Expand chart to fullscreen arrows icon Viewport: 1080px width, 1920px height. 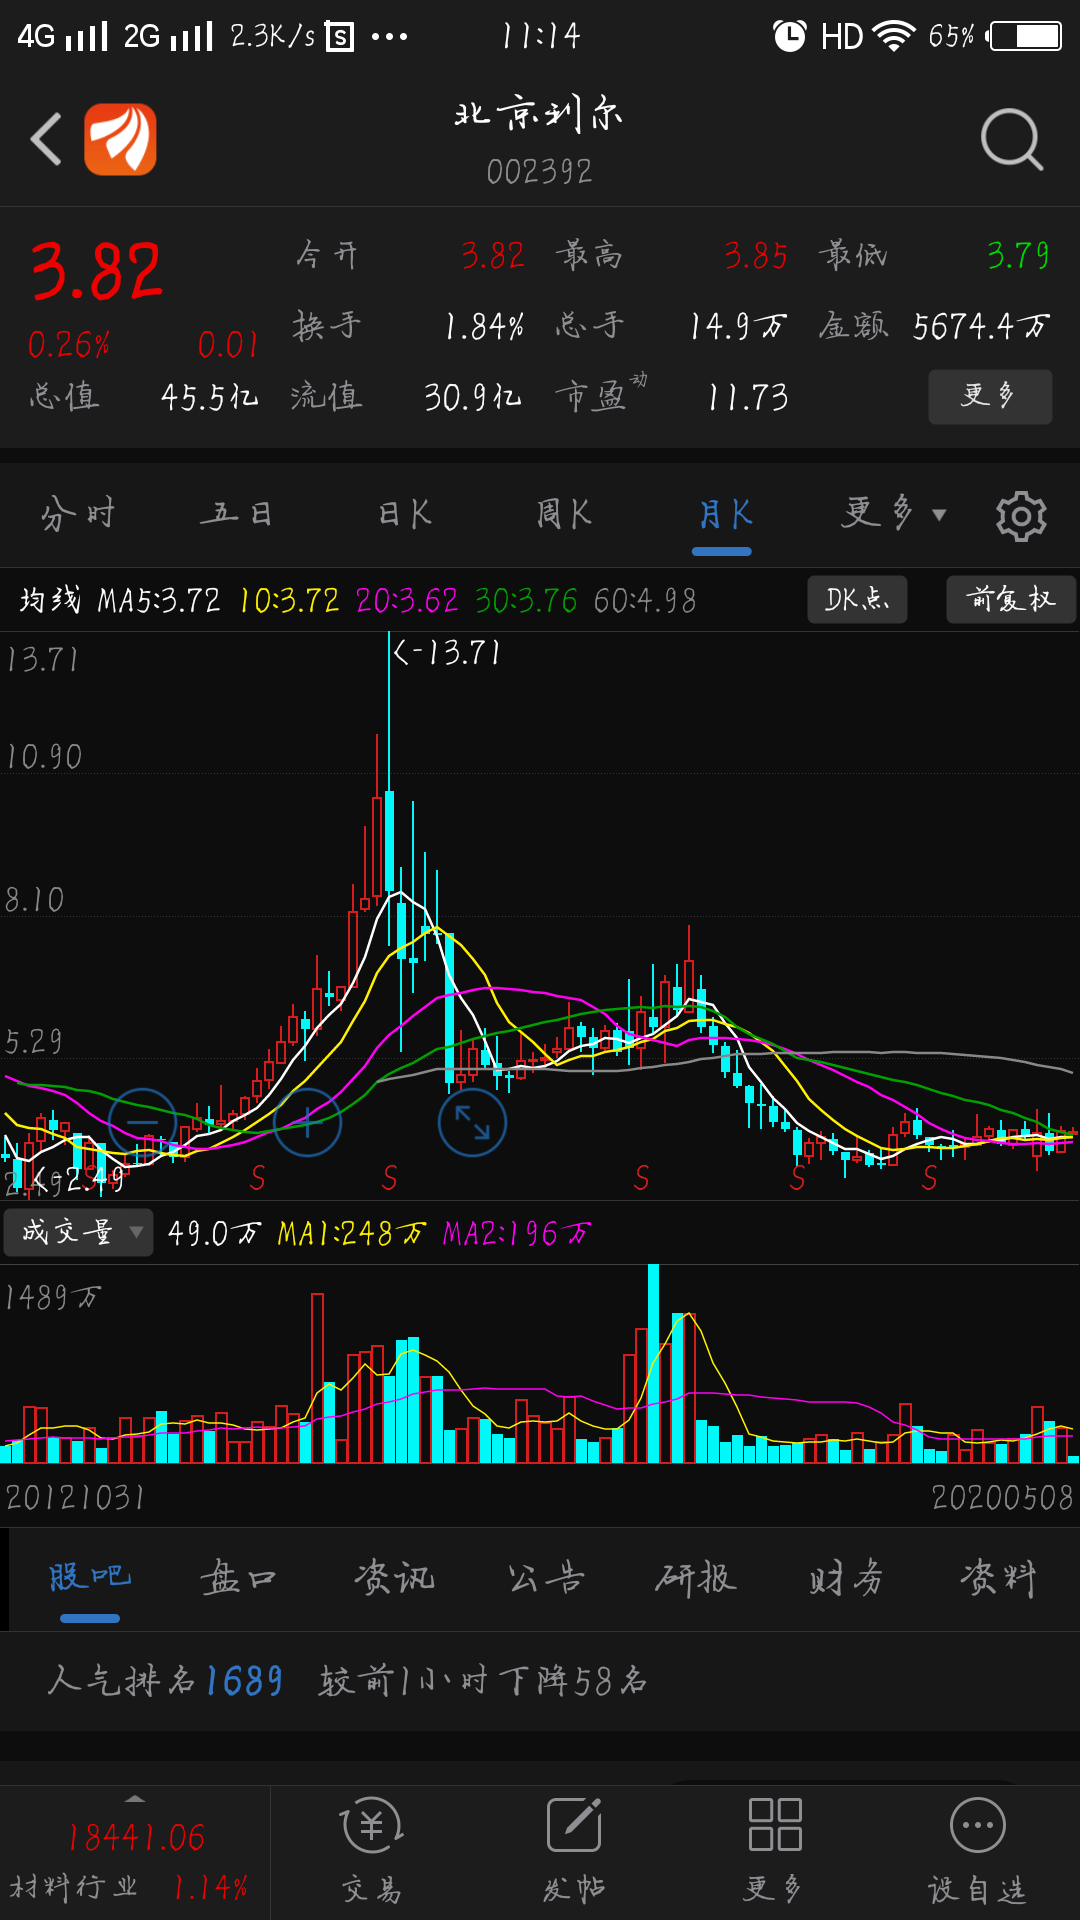[x=472, y=1122]
